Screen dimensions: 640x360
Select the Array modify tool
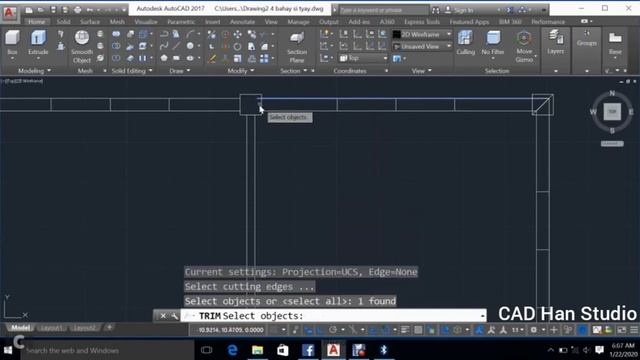click(264, 59)
